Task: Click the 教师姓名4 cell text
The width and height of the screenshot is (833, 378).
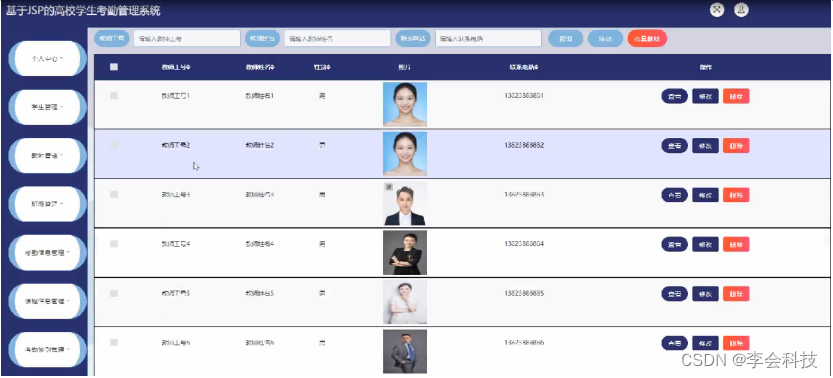Action: pos(260,244)
